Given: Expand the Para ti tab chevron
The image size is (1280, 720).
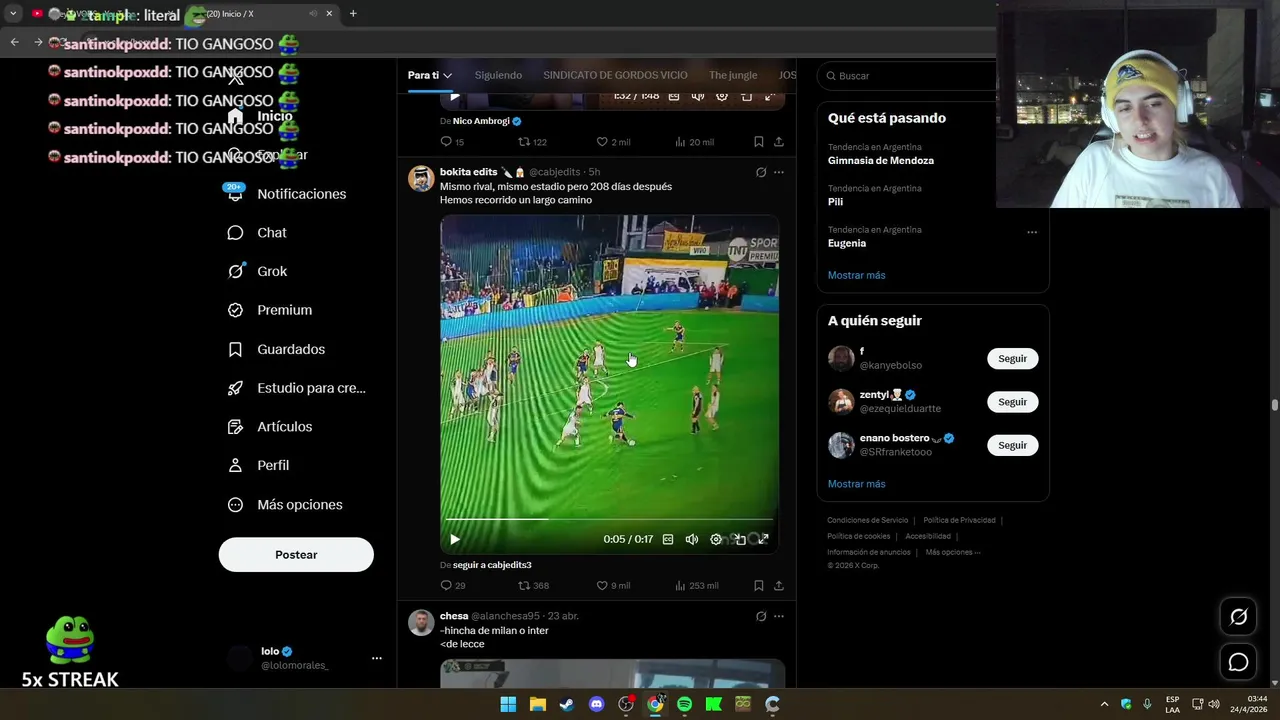Looking at the screenshot, I should tap(447, 76).
